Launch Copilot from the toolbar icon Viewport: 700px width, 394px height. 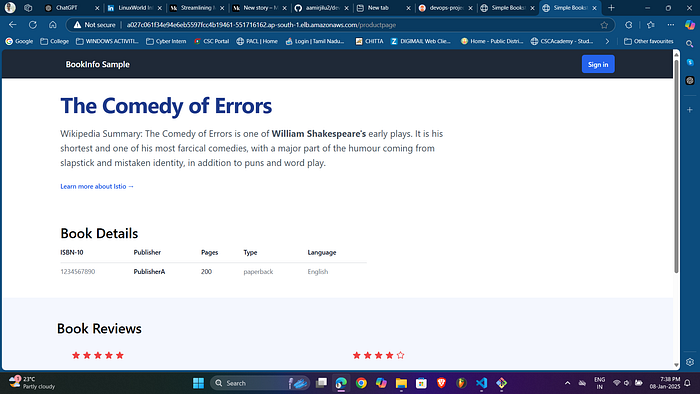click(x=690, y=25)
